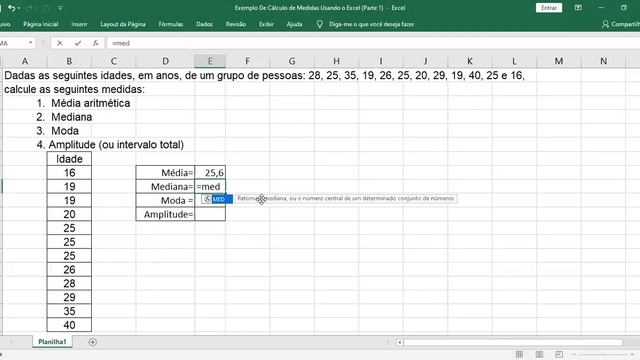Click the cell containing 20

(x=69, y=214)
